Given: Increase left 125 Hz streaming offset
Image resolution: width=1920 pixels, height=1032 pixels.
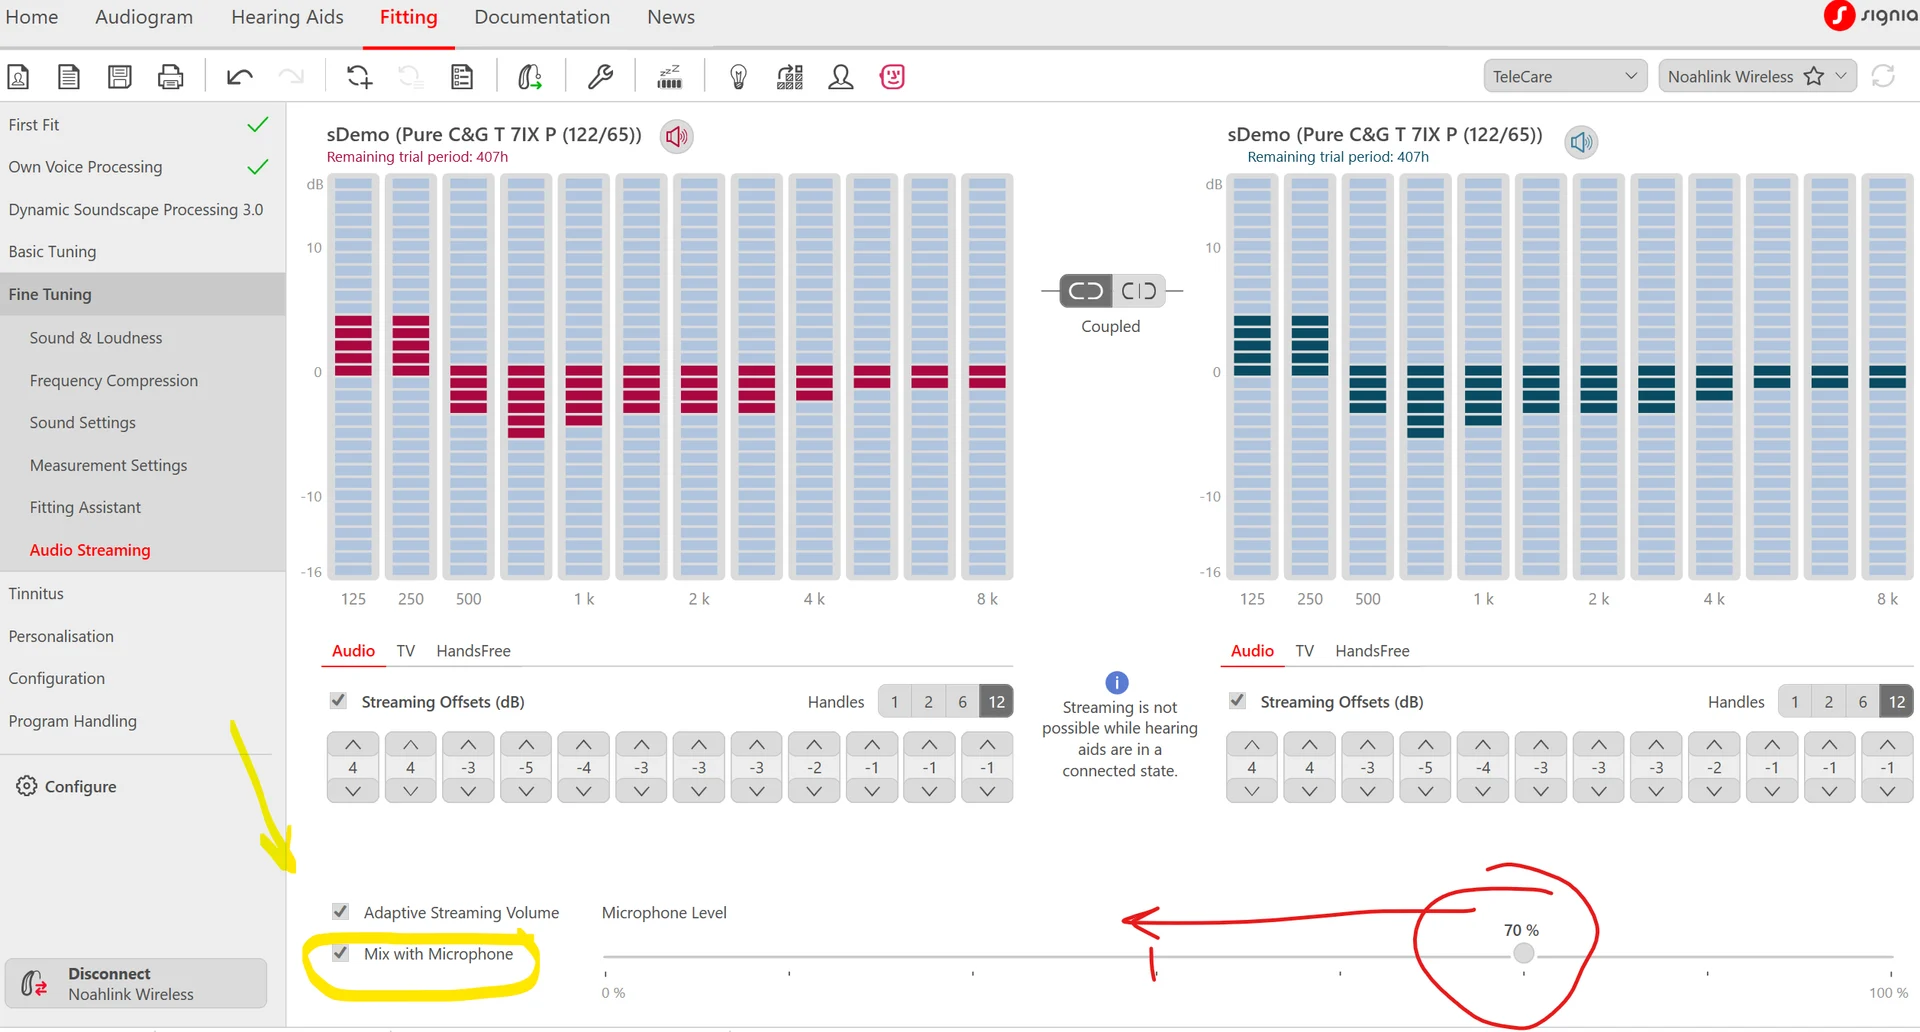Looking at the screenshot, I should (353, 744).
